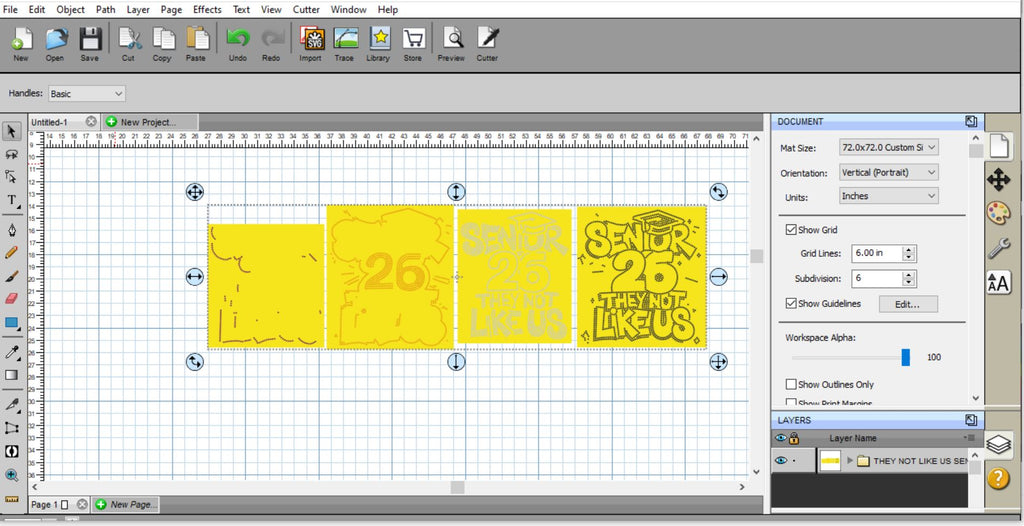Open the File menu

coord(10,9)
